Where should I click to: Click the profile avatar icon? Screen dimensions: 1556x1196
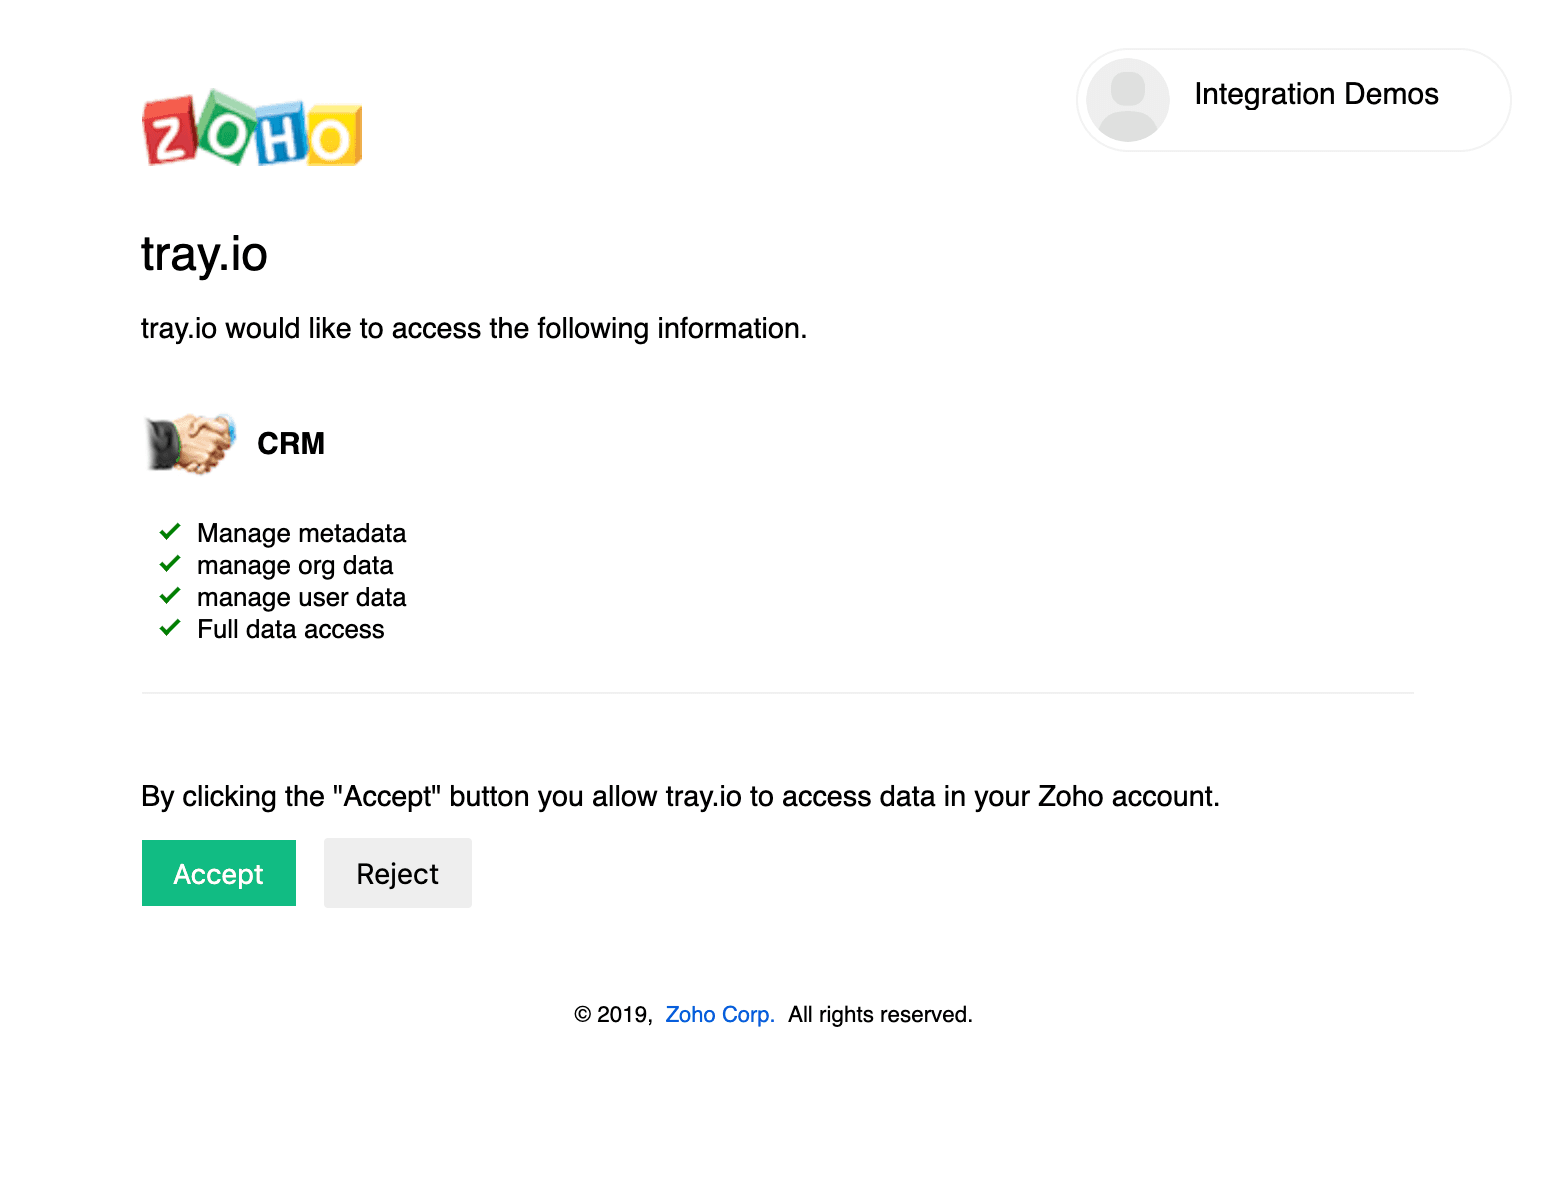point(1127,100)
